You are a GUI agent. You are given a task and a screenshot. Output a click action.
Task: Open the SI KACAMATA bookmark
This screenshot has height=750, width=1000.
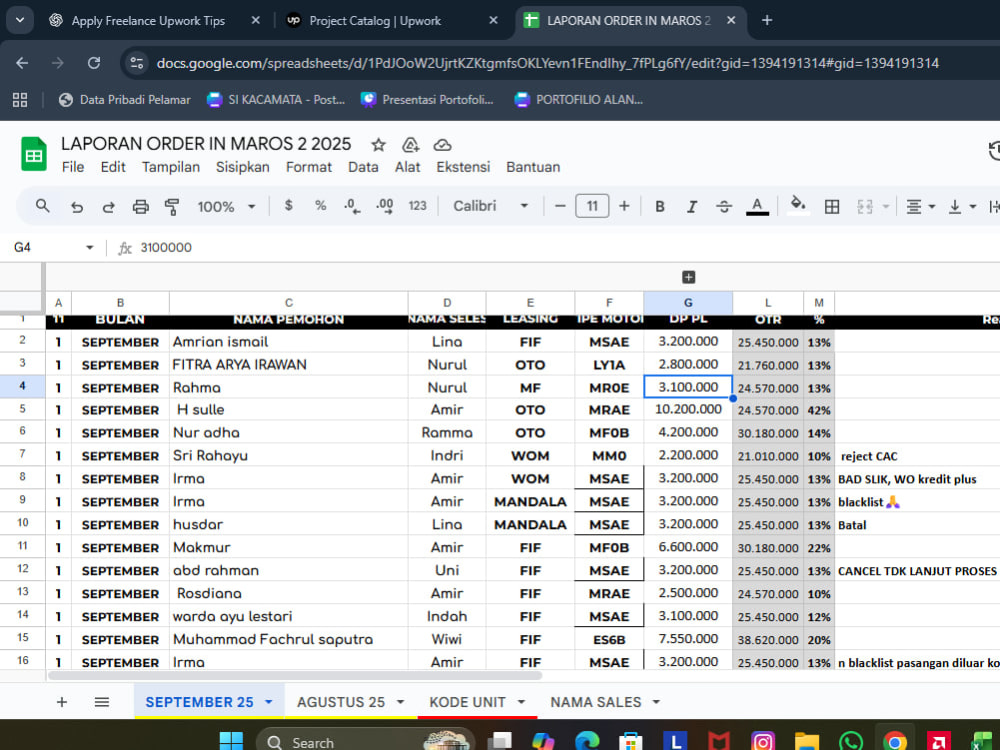click(276, 99)
